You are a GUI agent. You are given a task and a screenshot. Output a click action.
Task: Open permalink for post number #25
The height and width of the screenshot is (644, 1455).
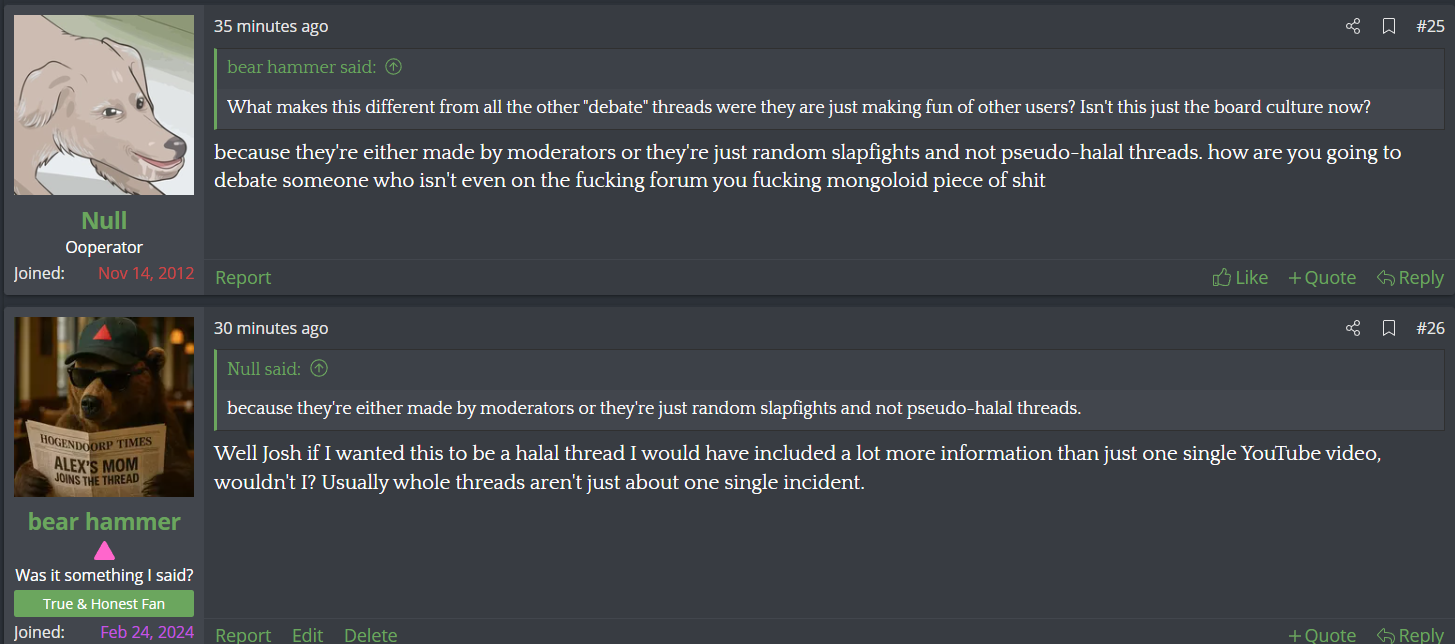(x=1430, y=27)
